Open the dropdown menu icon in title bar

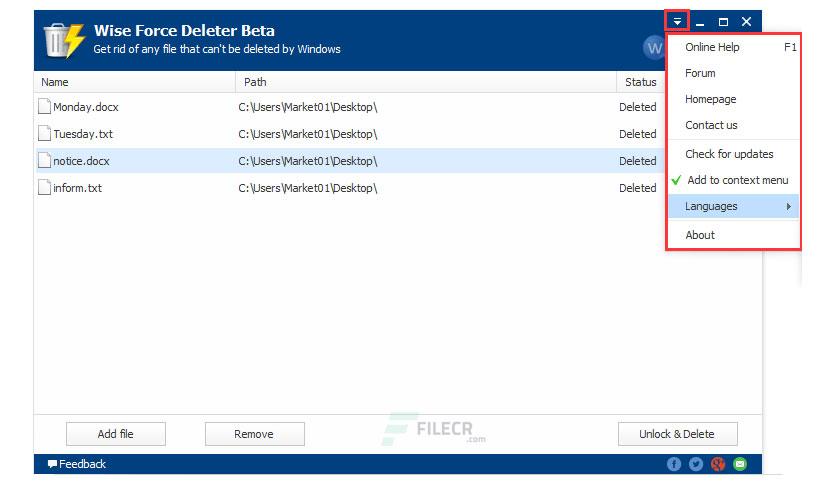tap(677, 22)
